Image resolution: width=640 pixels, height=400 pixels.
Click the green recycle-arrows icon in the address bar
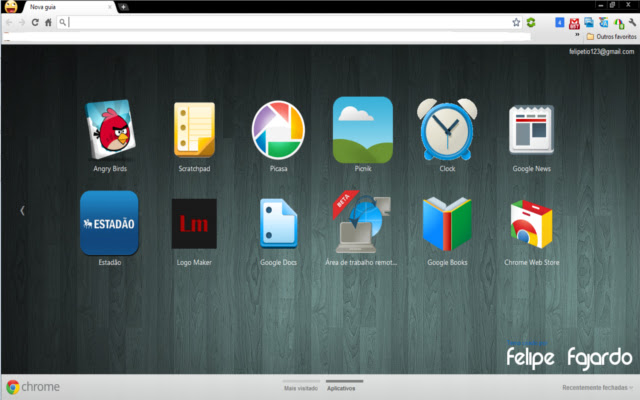coord(531,22)
